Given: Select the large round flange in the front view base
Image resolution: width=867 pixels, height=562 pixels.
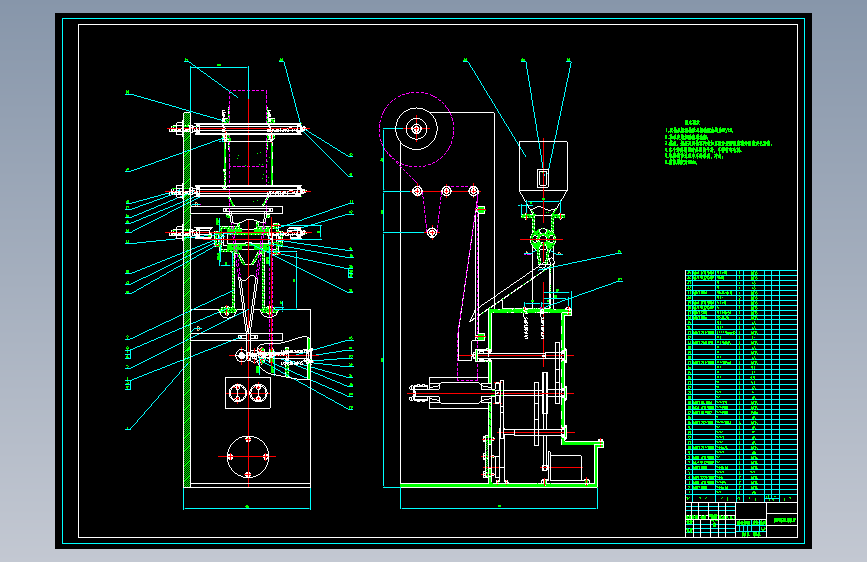Looking at the screenshot, I should pyautogui.click(x=248, y=457).
